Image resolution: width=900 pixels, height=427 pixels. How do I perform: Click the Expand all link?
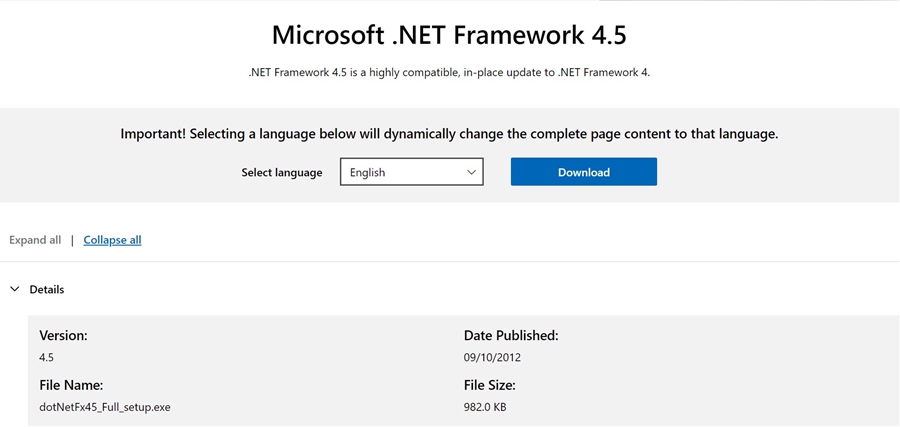(35, 240)
